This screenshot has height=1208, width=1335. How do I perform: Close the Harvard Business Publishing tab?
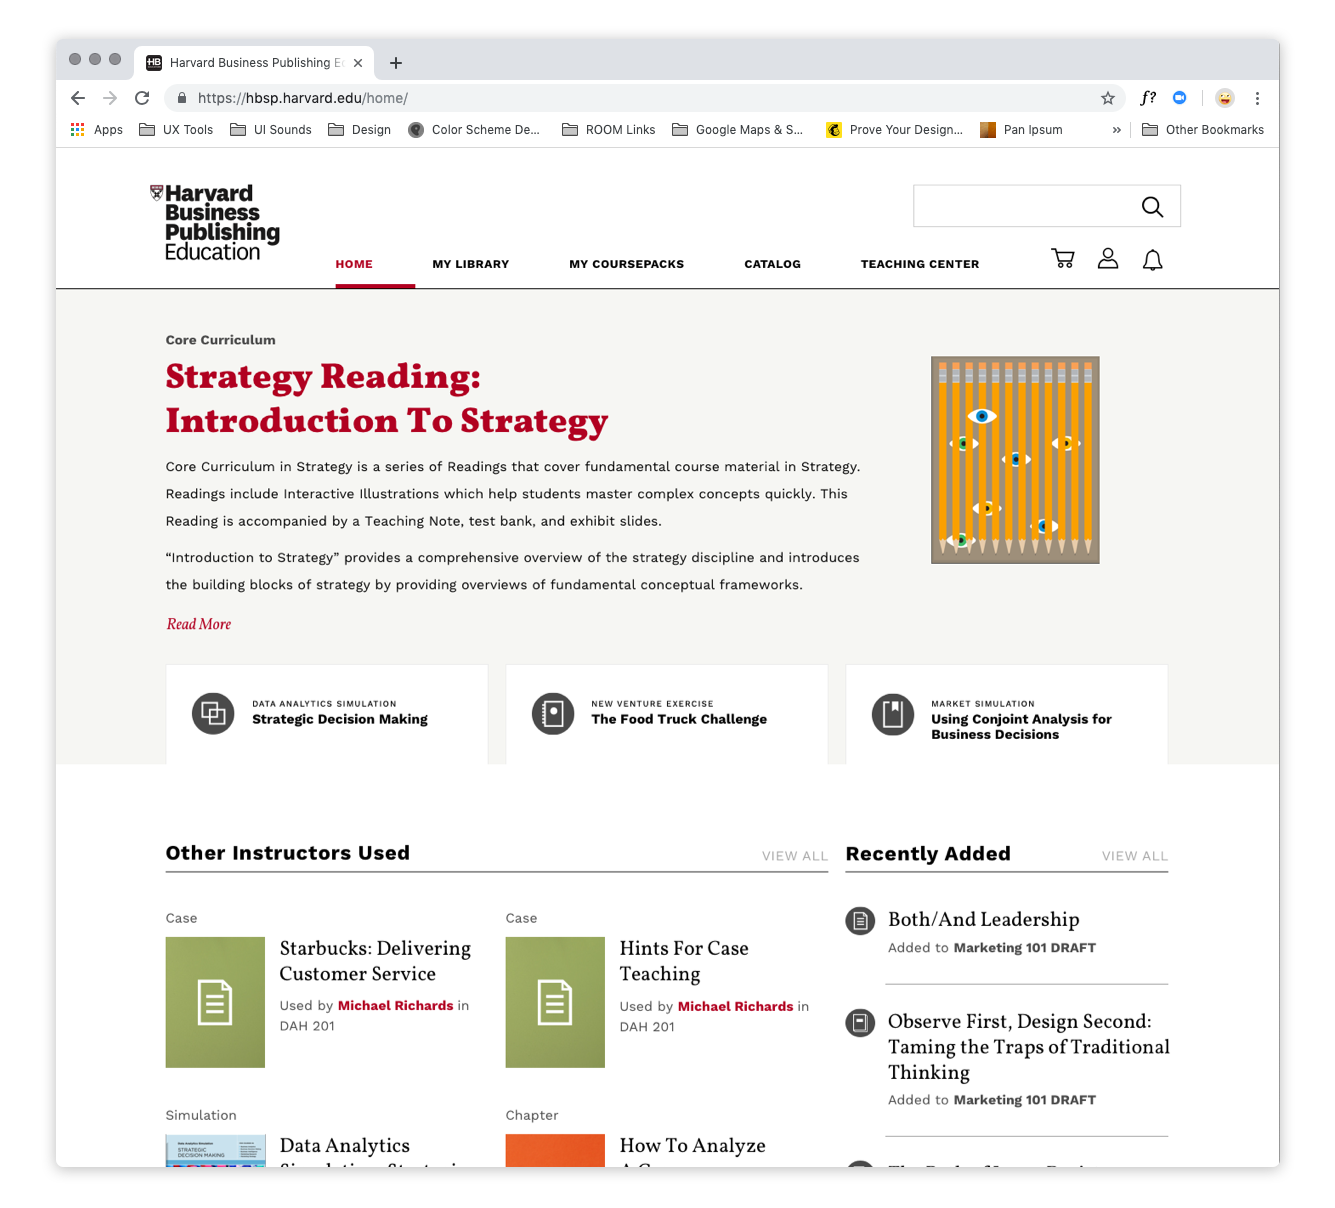[358, 63]
